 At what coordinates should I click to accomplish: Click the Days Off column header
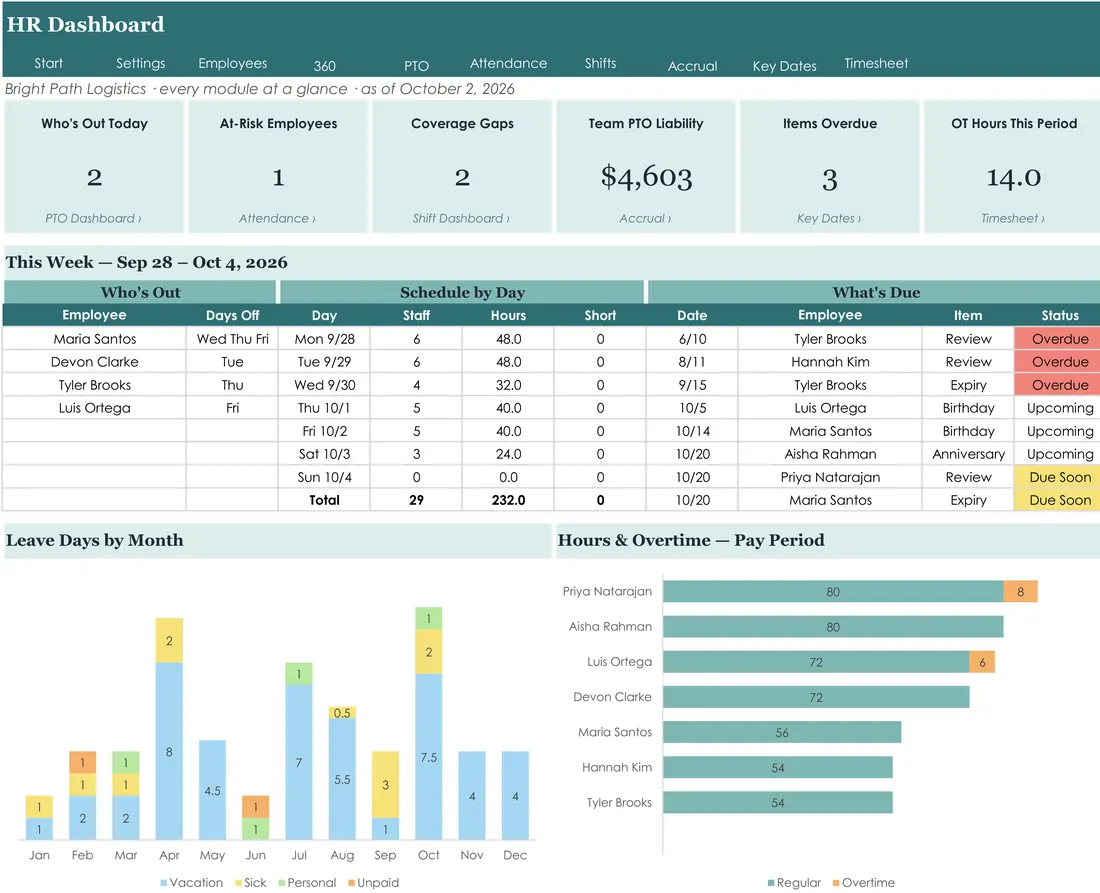click(x=232, y=315)
